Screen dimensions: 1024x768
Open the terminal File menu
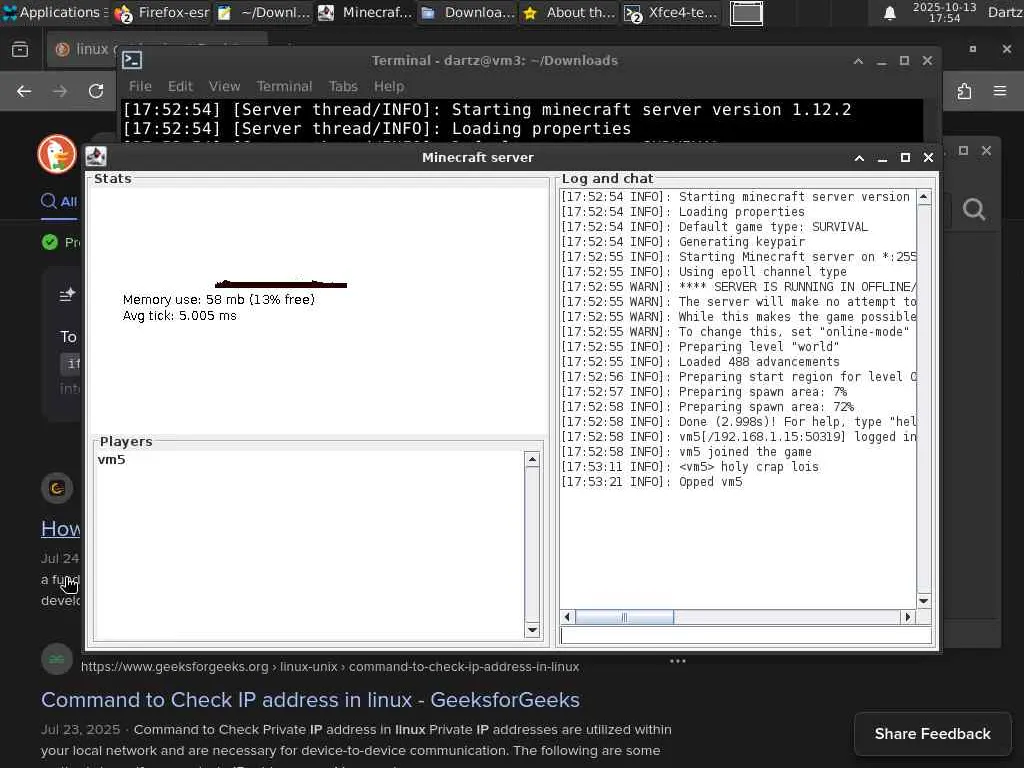(x=140, y=86)
